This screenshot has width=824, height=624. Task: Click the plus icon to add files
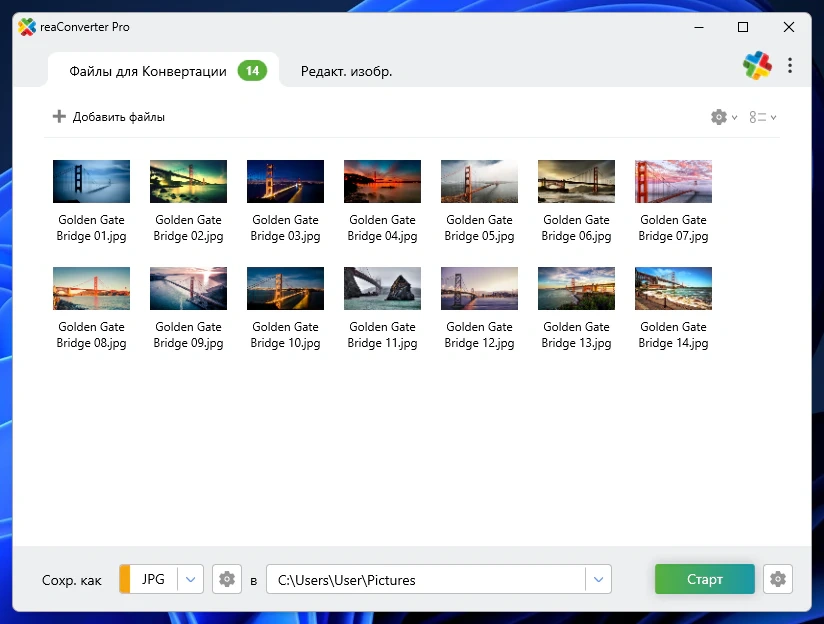[59, 117]
